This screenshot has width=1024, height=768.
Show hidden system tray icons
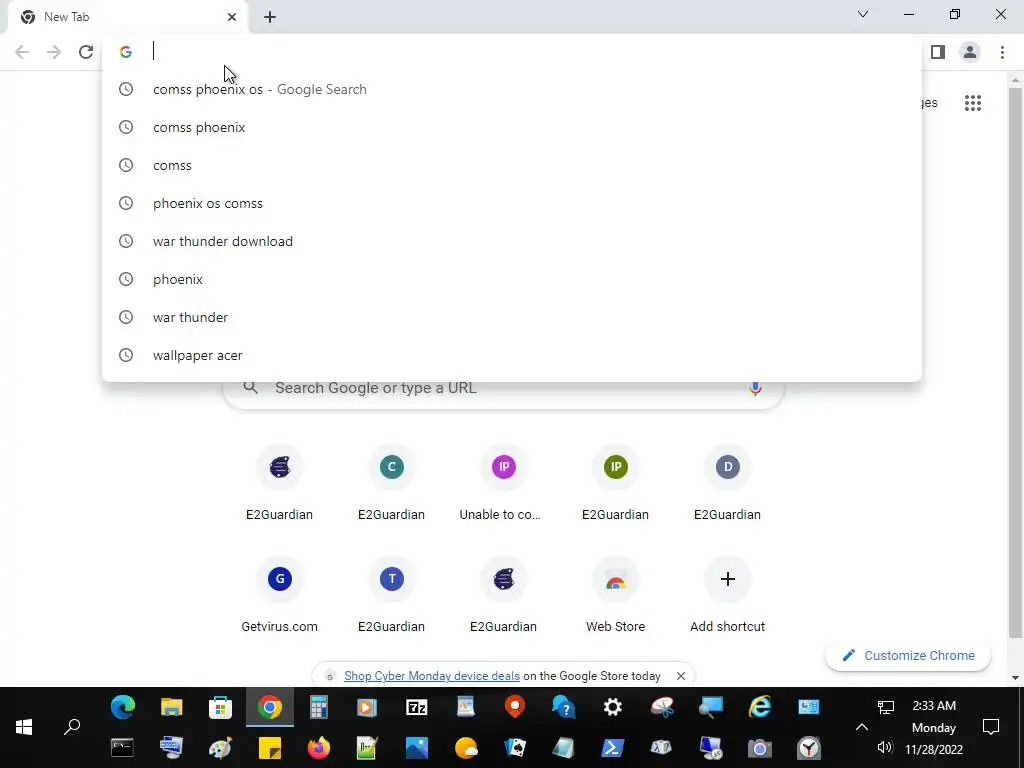coord(862,727)
